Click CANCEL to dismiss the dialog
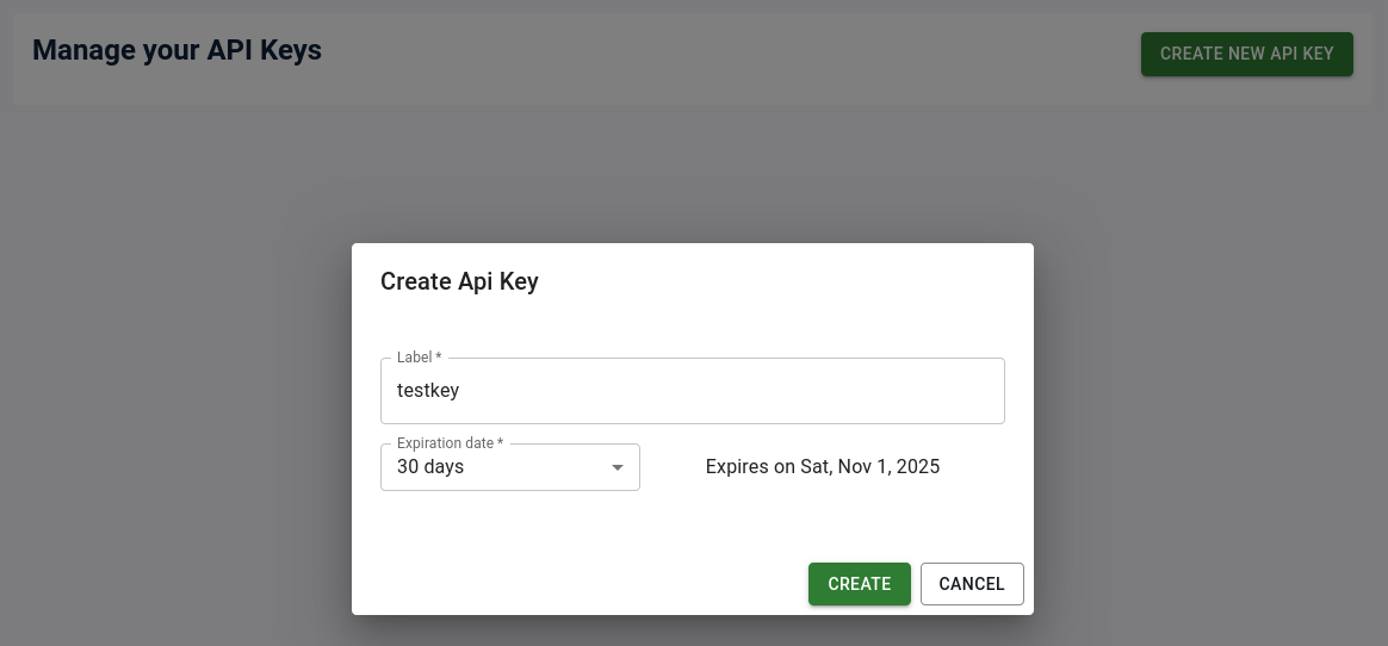This screenshot has width=1388, height=646. (971, 583)
